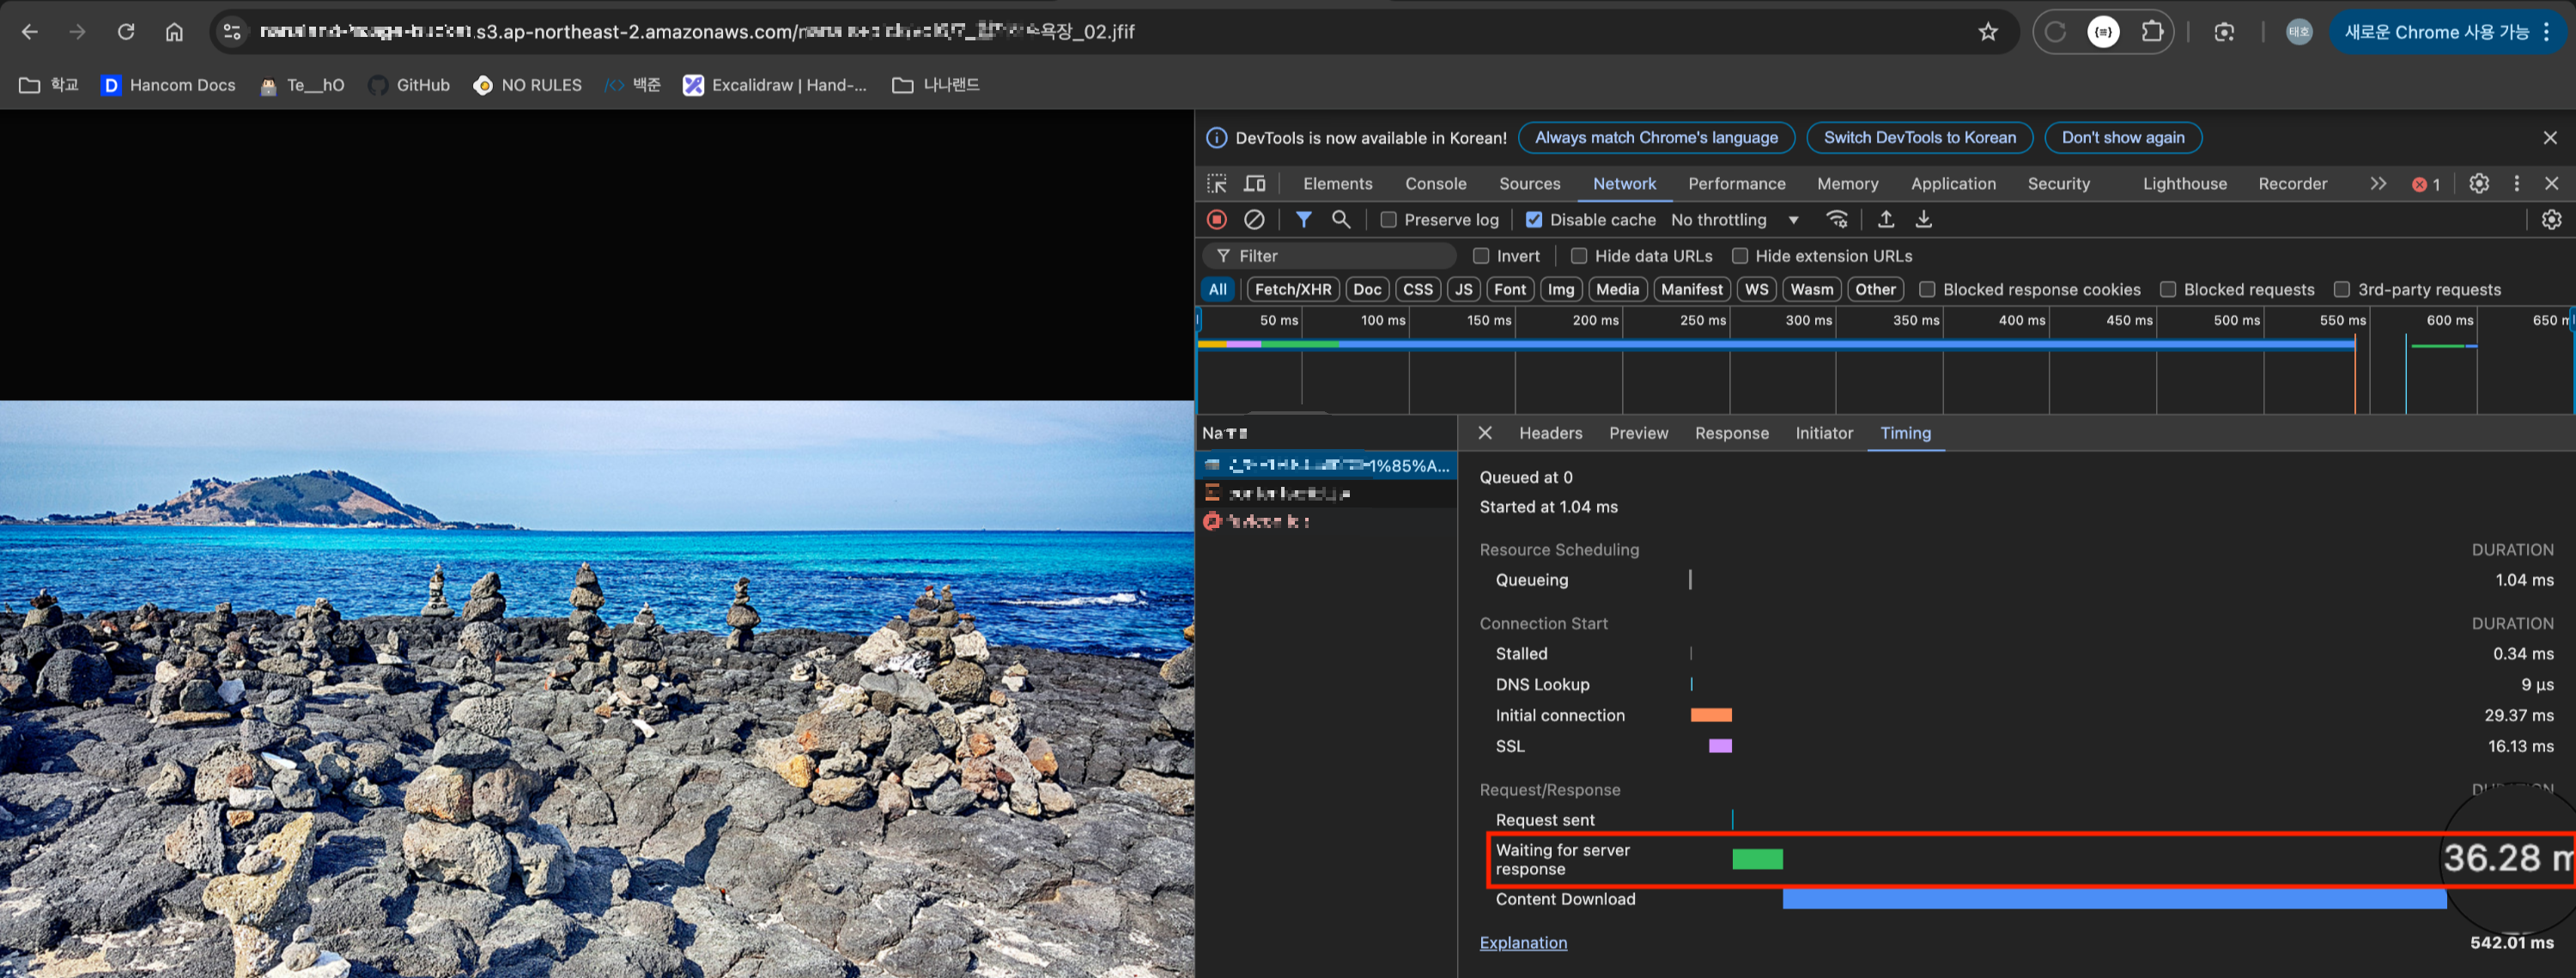This screenshot has width=2576, height=978.
Task: Open the network search magnifier
Action: [1341, 219]
